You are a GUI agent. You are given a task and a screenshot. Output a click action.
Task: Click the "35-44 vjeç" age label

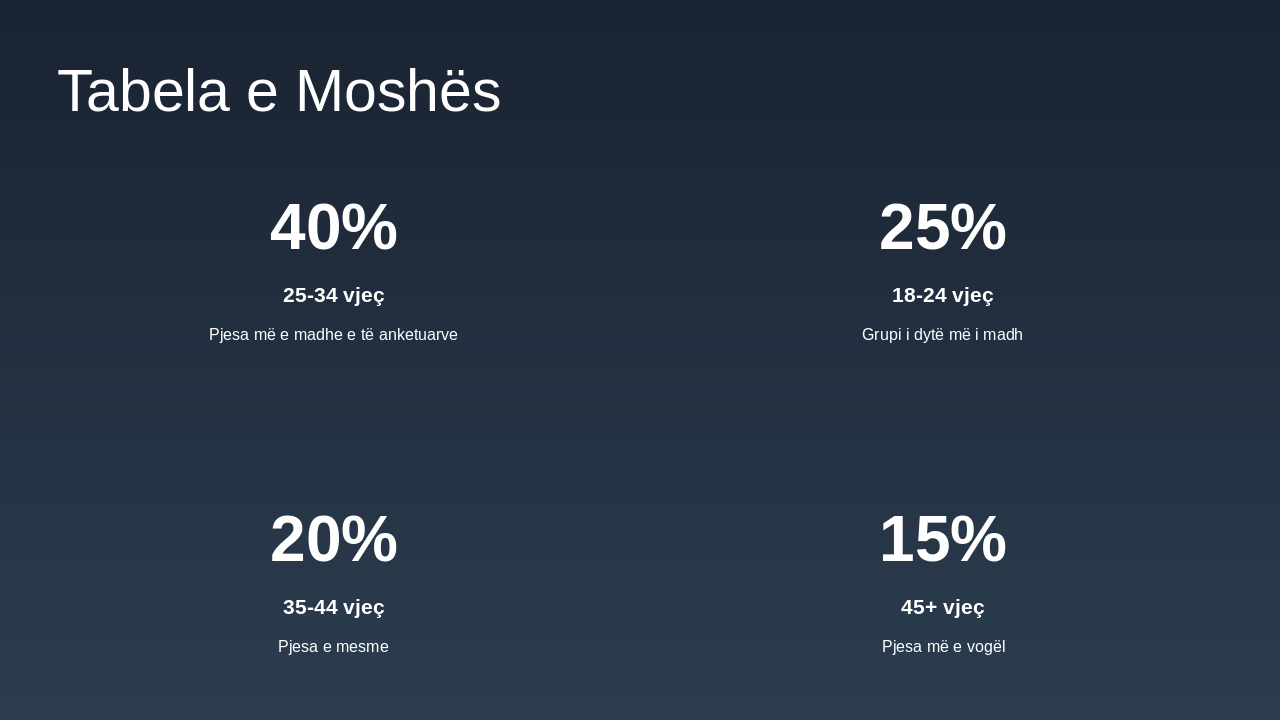(333, 607)
